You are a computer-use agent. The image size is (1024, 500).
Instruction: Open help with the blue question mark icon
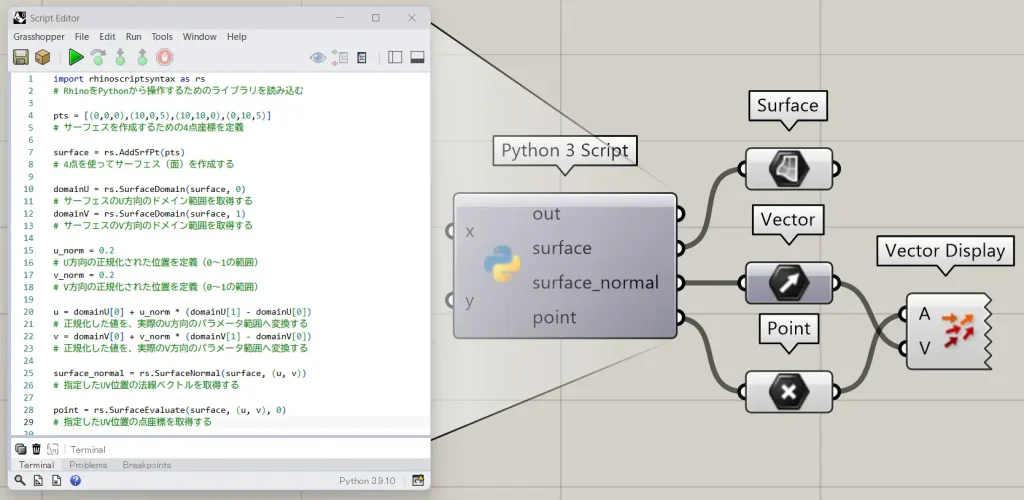75,480
